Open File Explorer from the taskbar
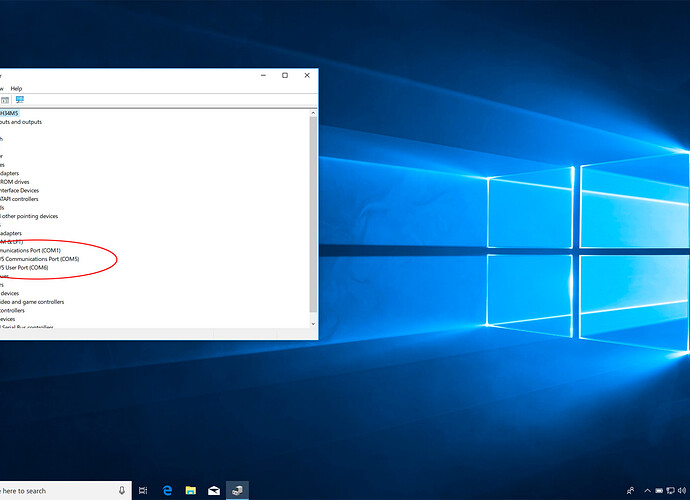 click(x=191, y=490)
